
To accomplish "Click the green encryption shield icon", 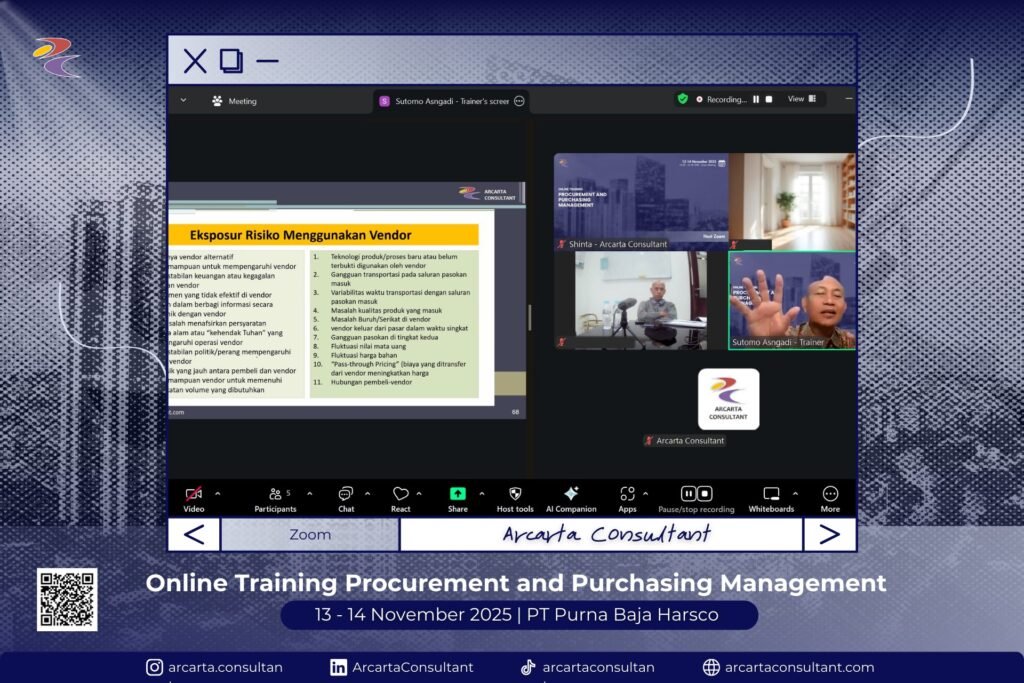I will pos(683,99).
